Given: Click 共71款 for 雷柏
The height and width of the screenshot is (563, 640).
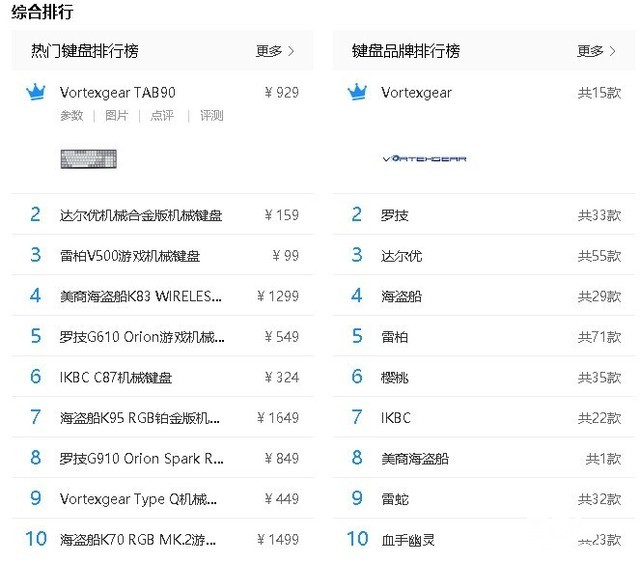Looking at the screenshot, I should 600,337.
